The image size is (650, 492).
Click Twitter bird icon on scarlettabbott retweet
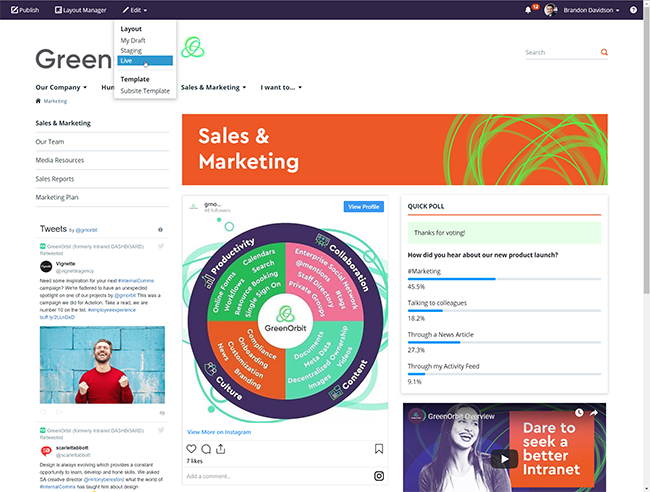(161, 430)
